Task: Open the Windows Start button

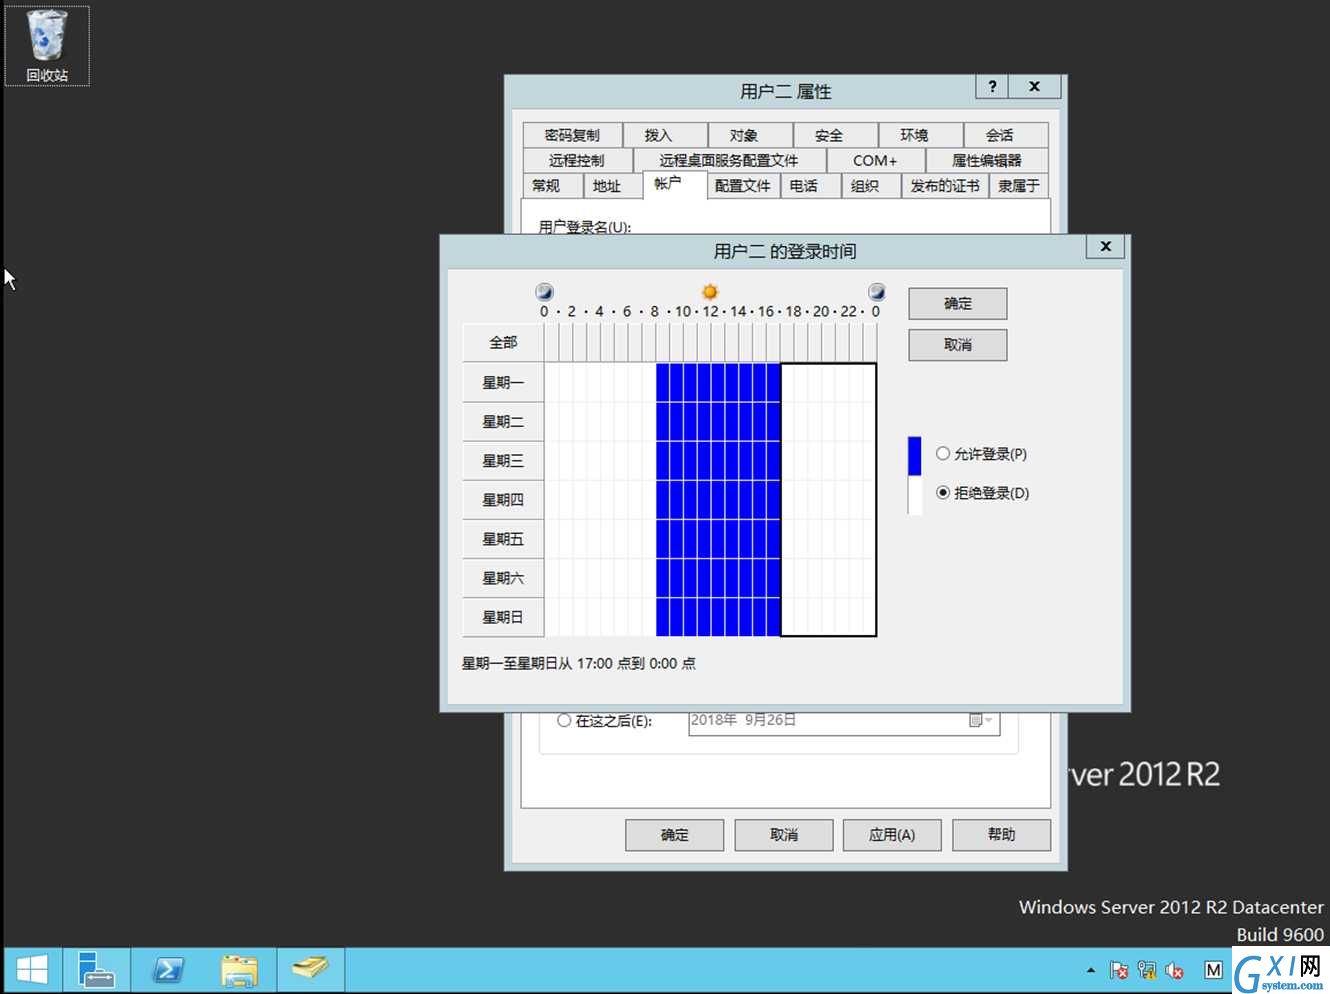Action: 32,969
